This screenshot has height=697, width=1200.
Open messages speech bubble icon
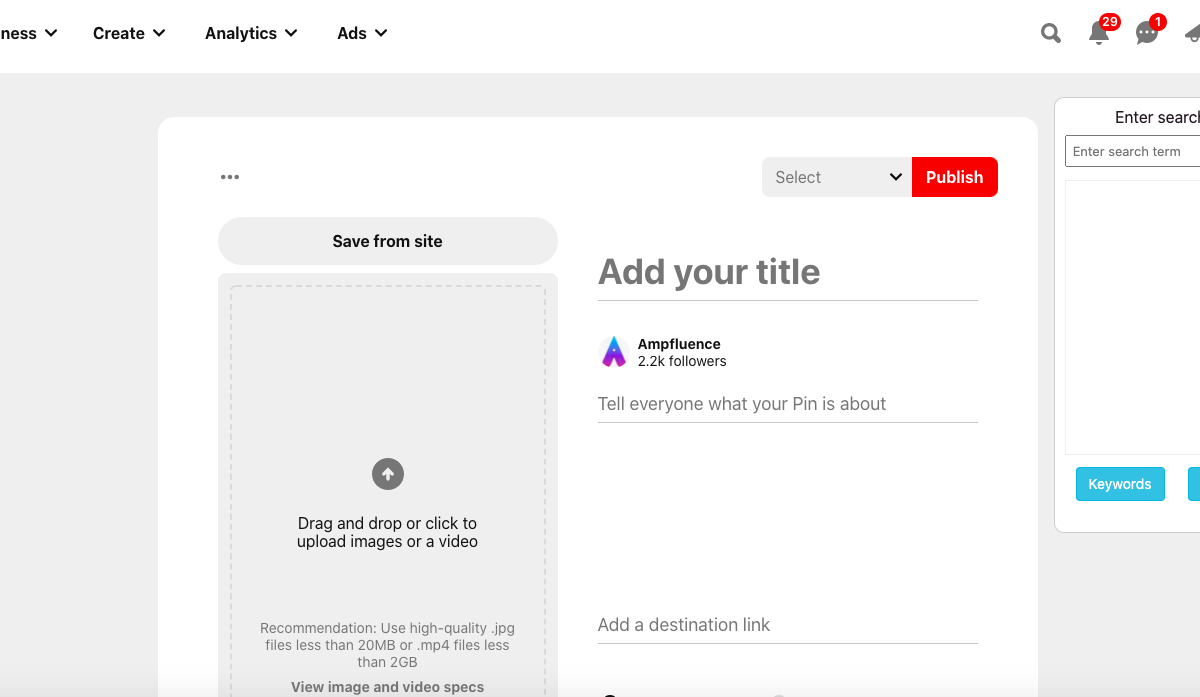click(x=1146, y=33)
